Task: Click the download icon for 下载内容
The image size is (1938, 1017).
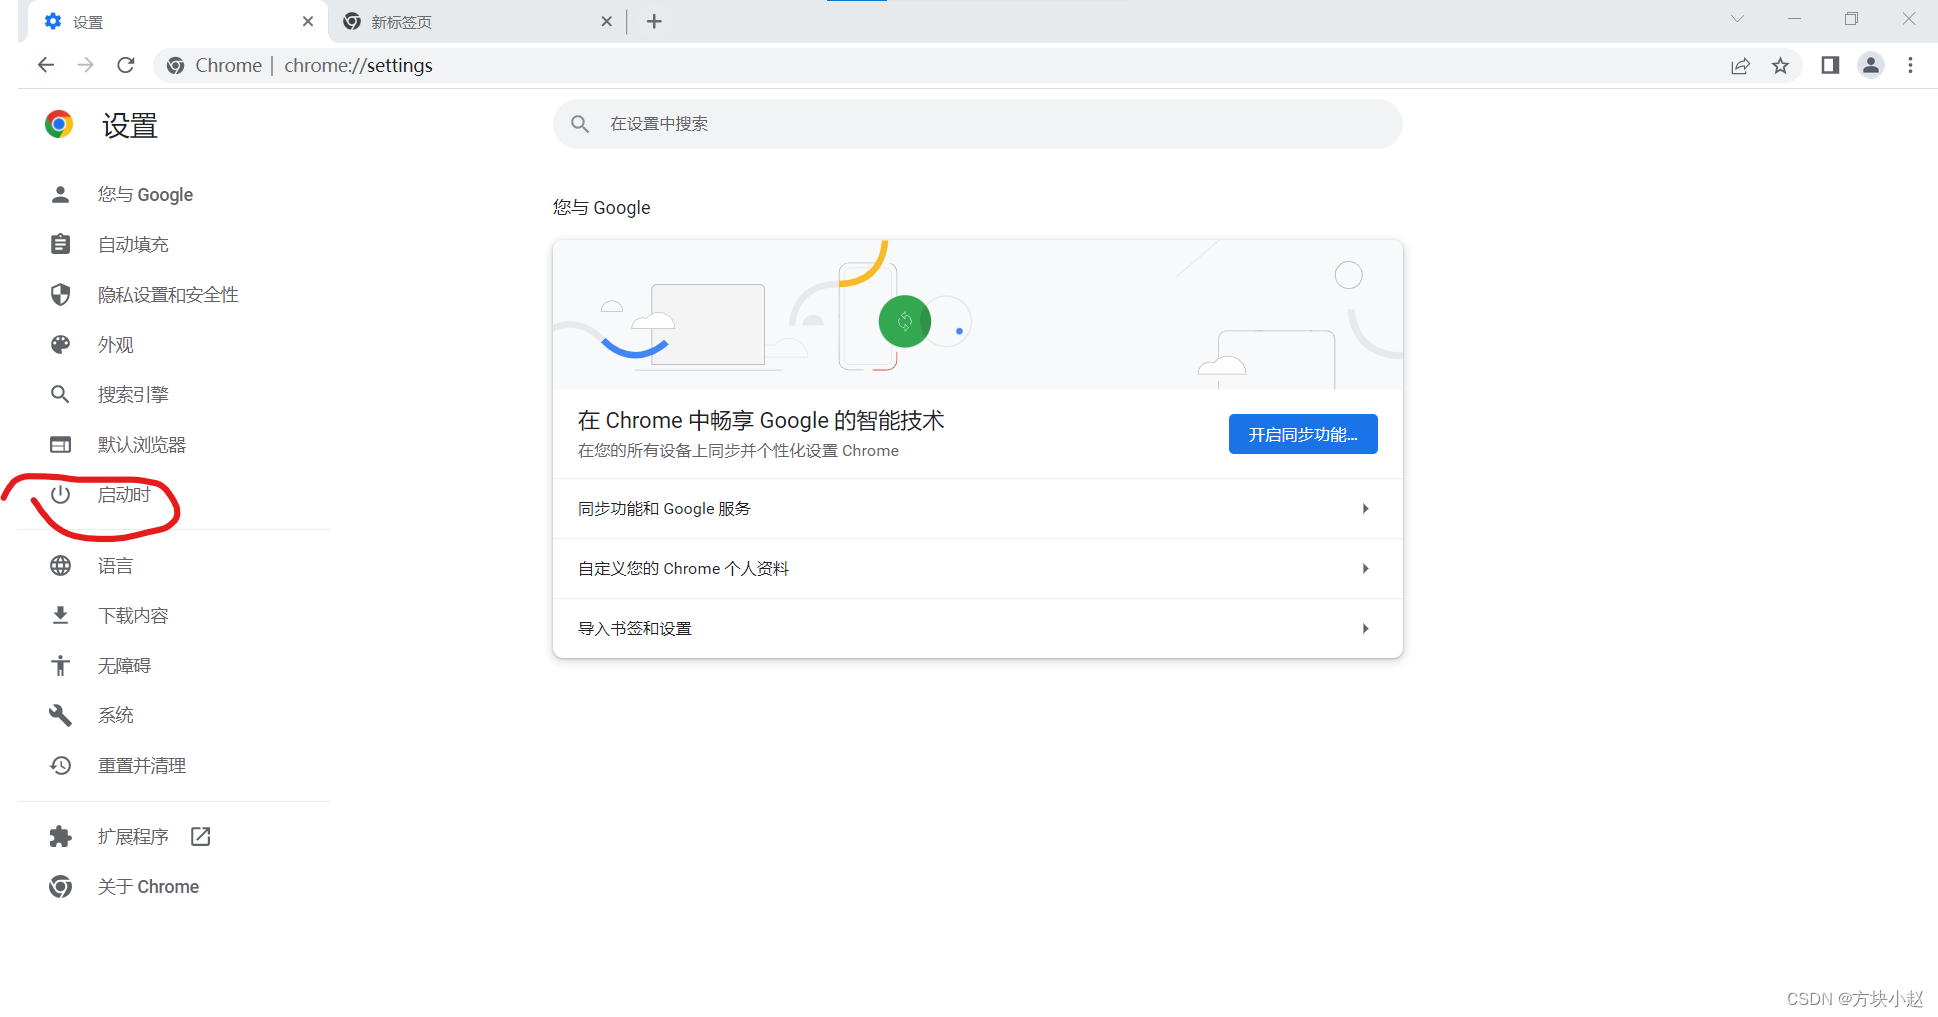Action: click(61, 615)
